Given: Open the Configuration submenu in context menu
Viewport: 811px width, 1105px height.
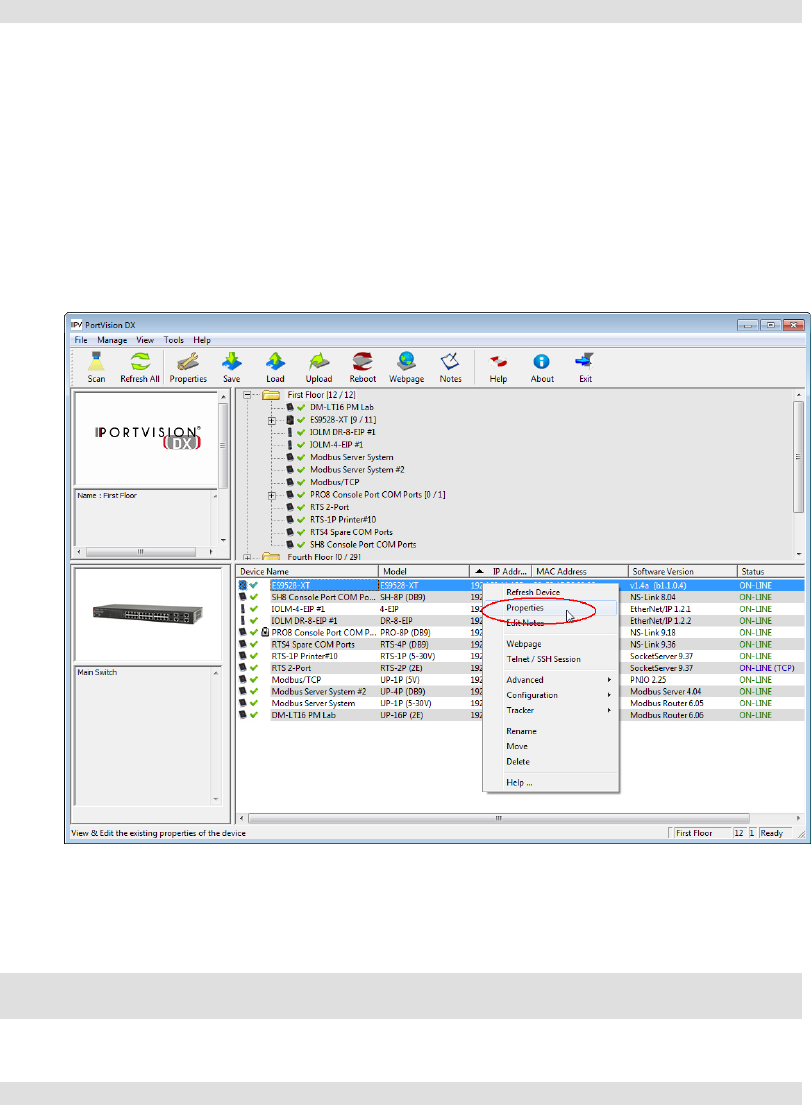Looking at the screenshot, I should (x=551, y=695).
